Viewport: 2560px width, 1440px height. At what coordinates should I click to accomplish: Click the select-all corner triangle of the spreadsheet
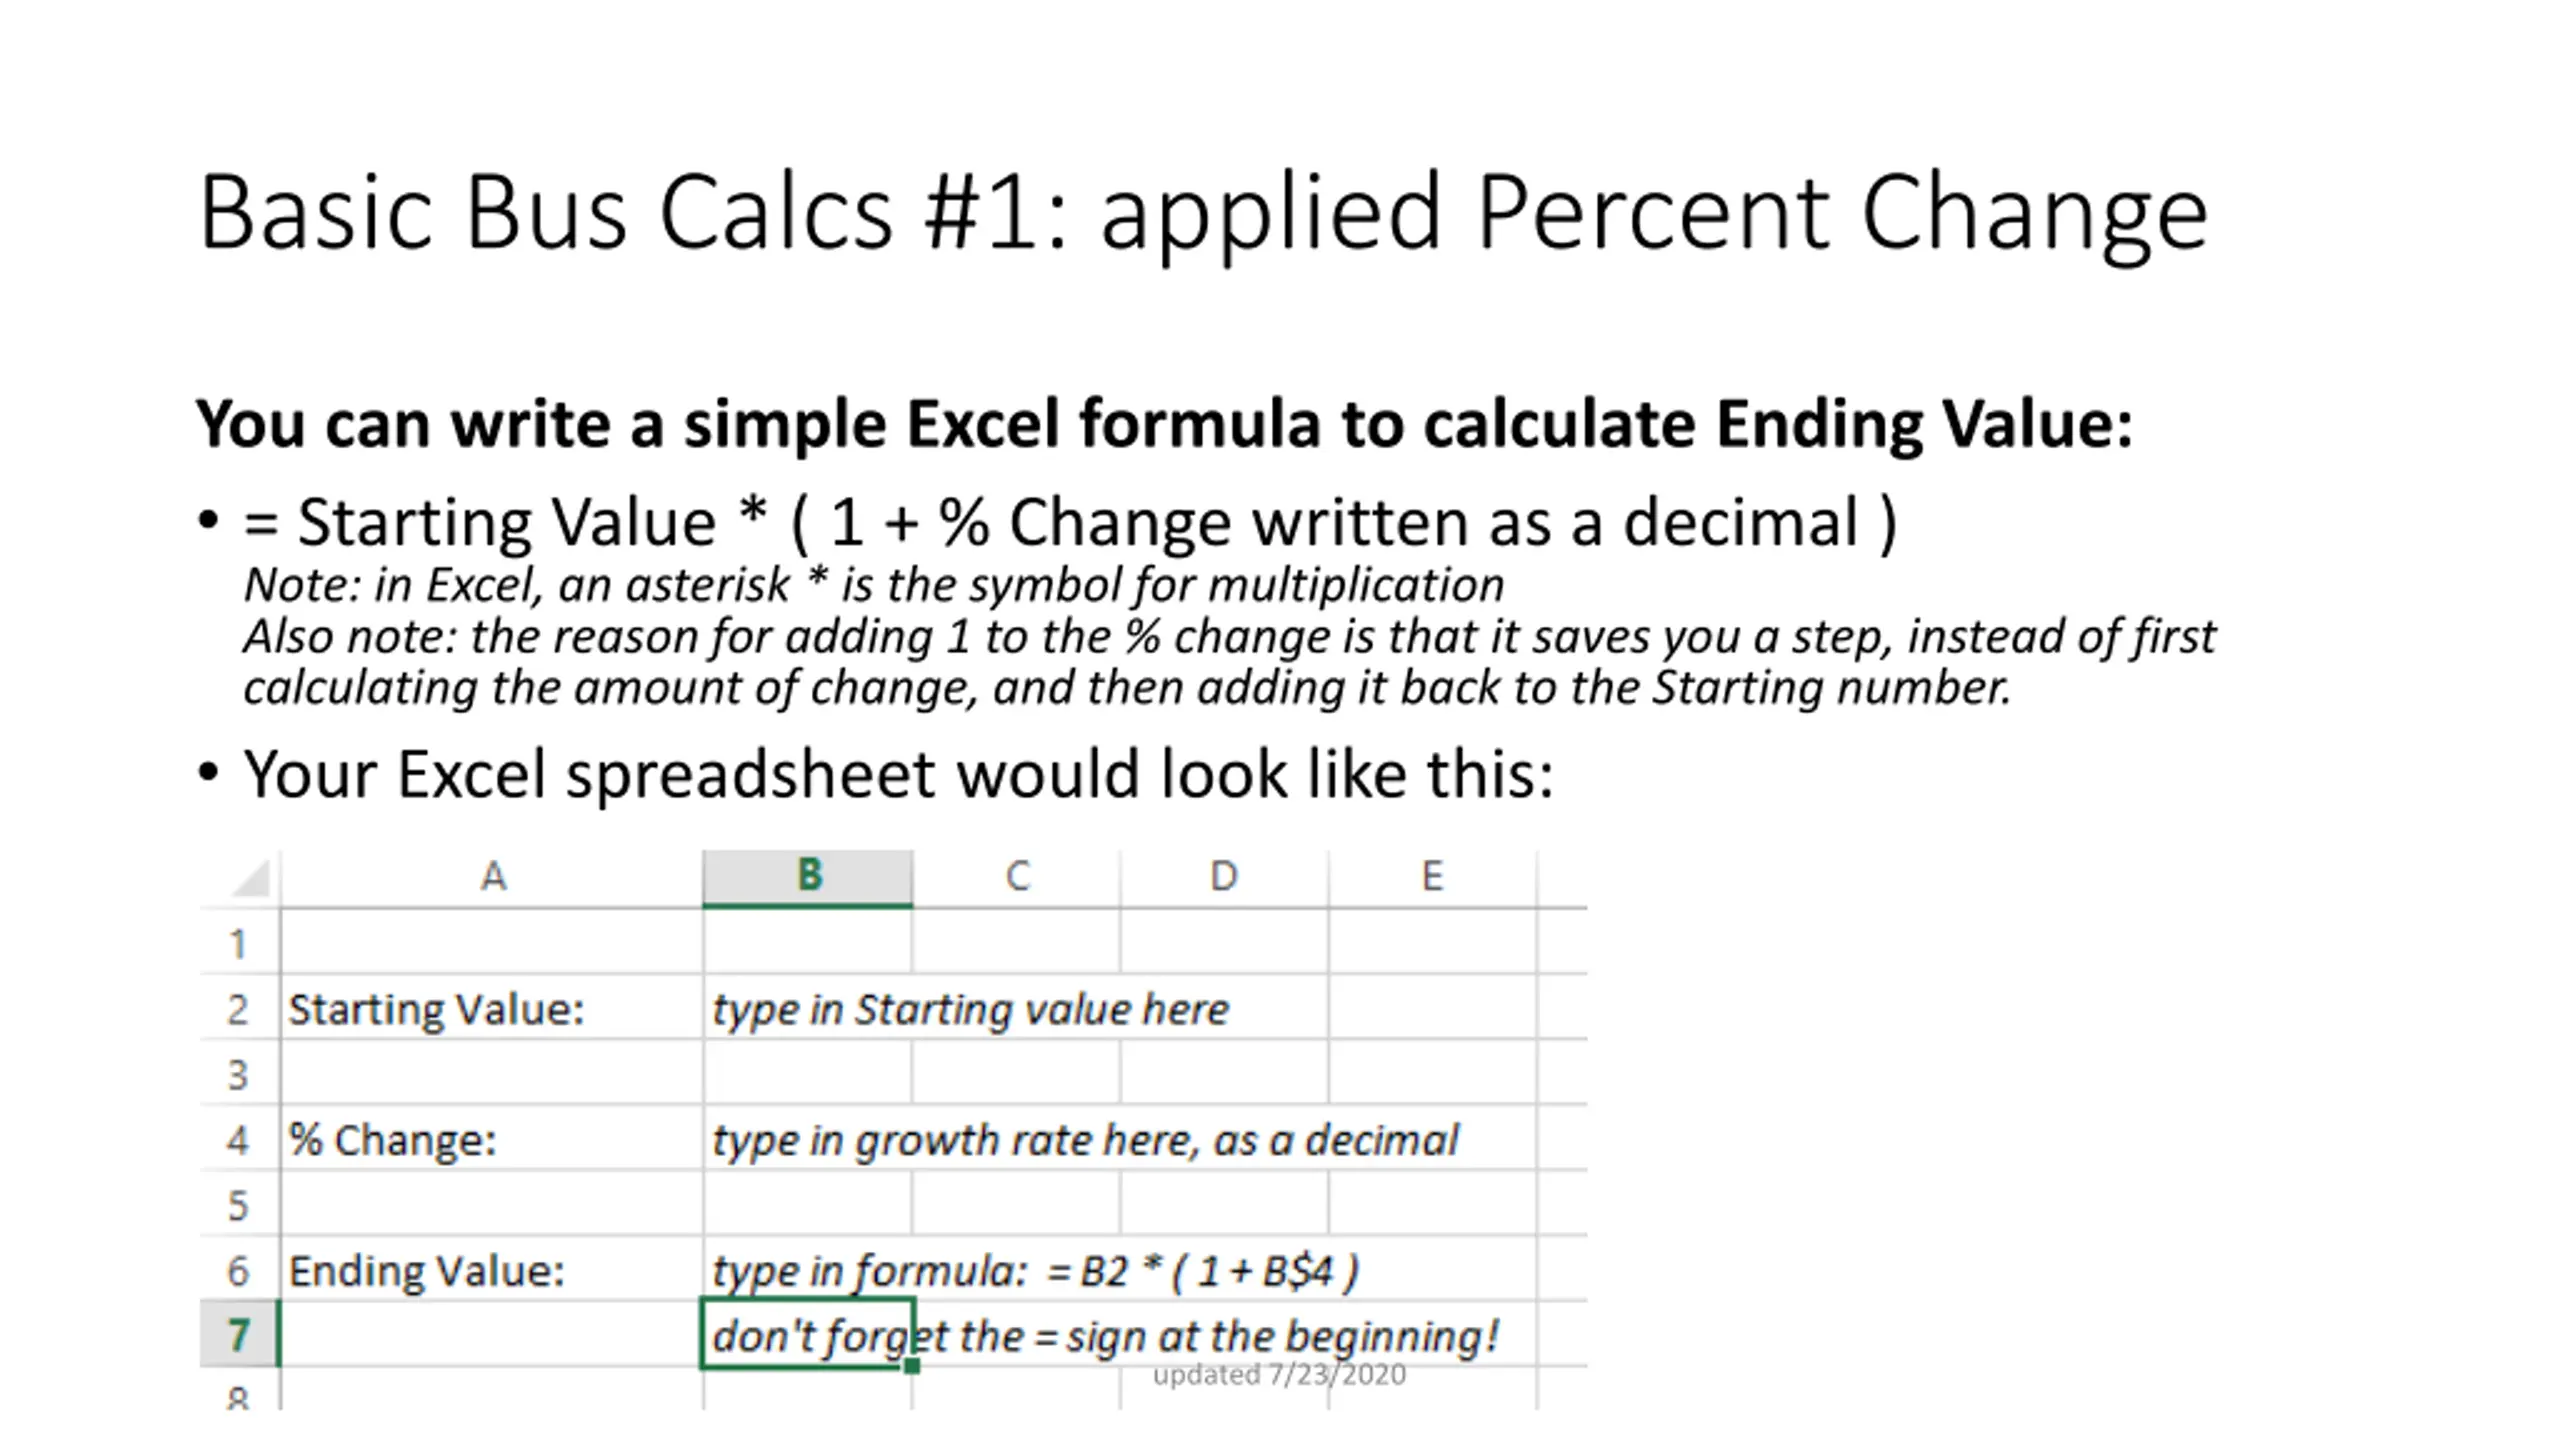coord(251,878)
